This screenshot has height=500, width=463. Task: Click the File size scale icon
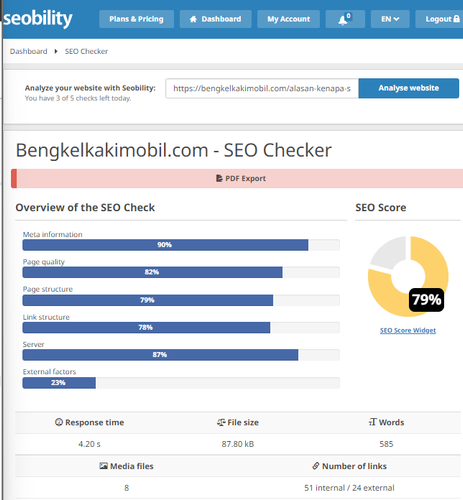click(221, 422)
